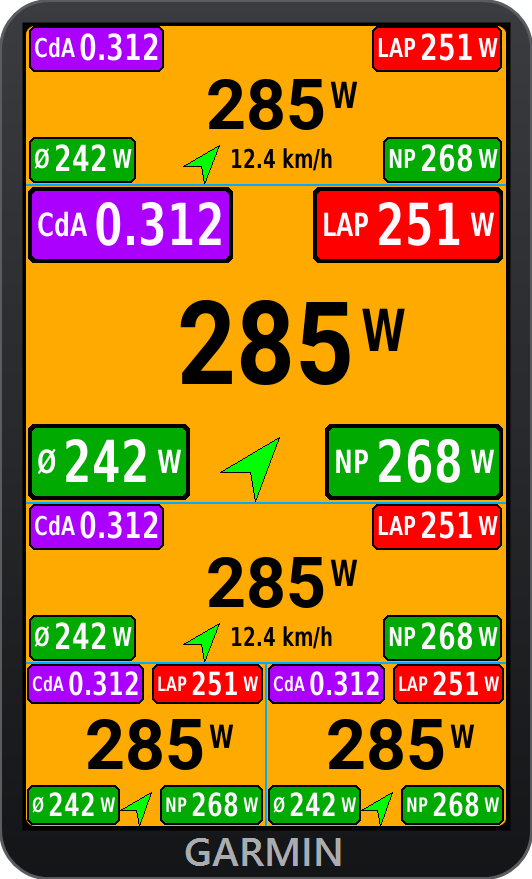Viewport: 532px width, 879px height.
Task: Select the LAP 251 W badge in the third field
Action: coord(437,526)
